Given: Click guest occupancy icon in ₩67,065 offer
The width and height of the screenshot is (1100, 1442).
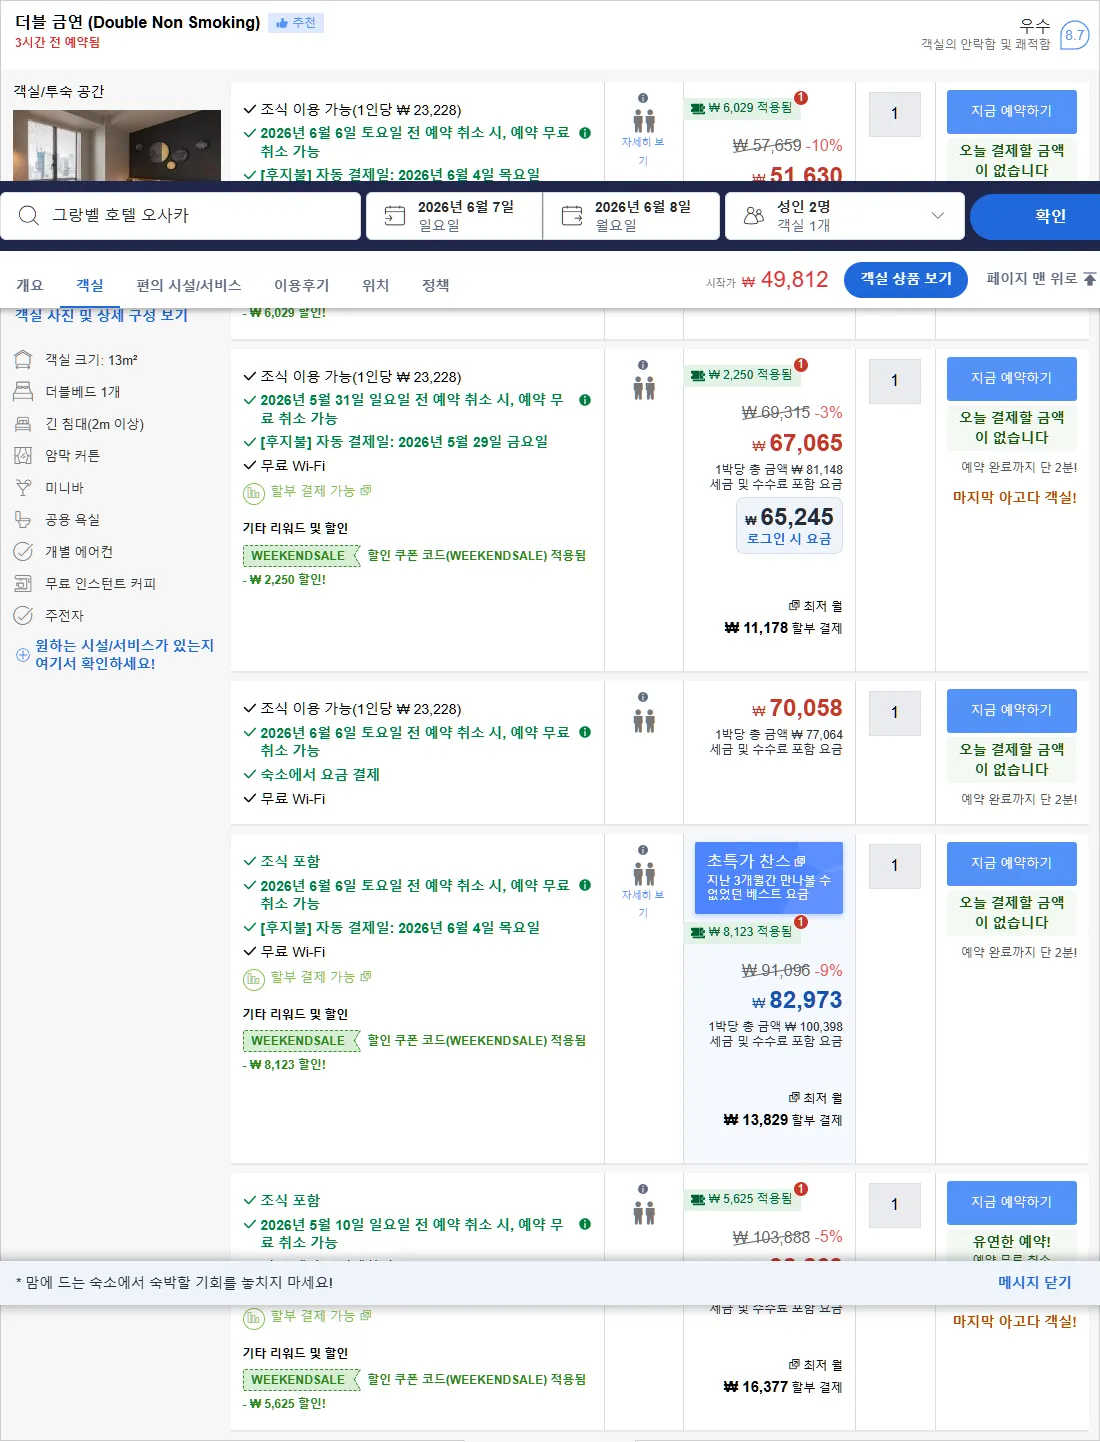Looking at the screenshot, I should coord(644,388).
